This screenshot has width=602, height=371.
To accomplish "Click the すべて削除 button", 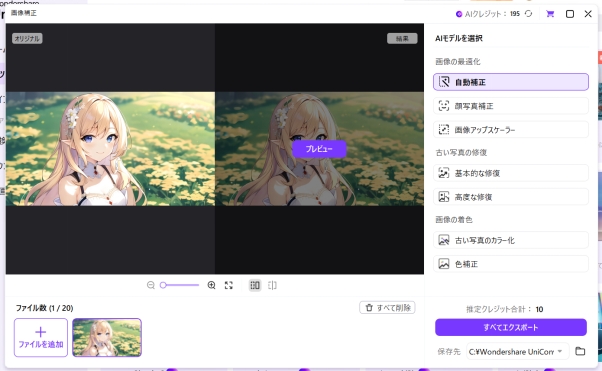I will [387, 308].
